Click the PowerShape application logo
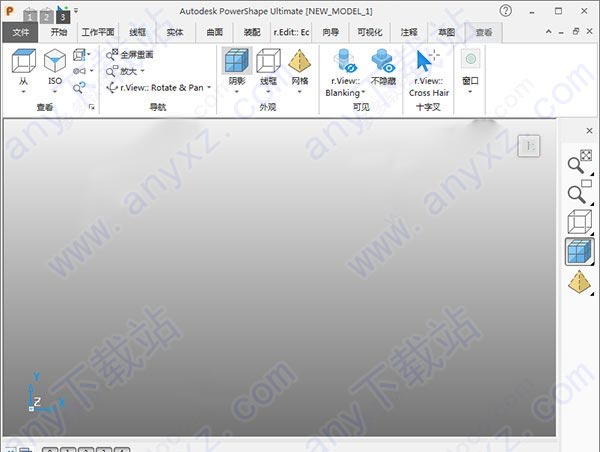 [10, 11]
